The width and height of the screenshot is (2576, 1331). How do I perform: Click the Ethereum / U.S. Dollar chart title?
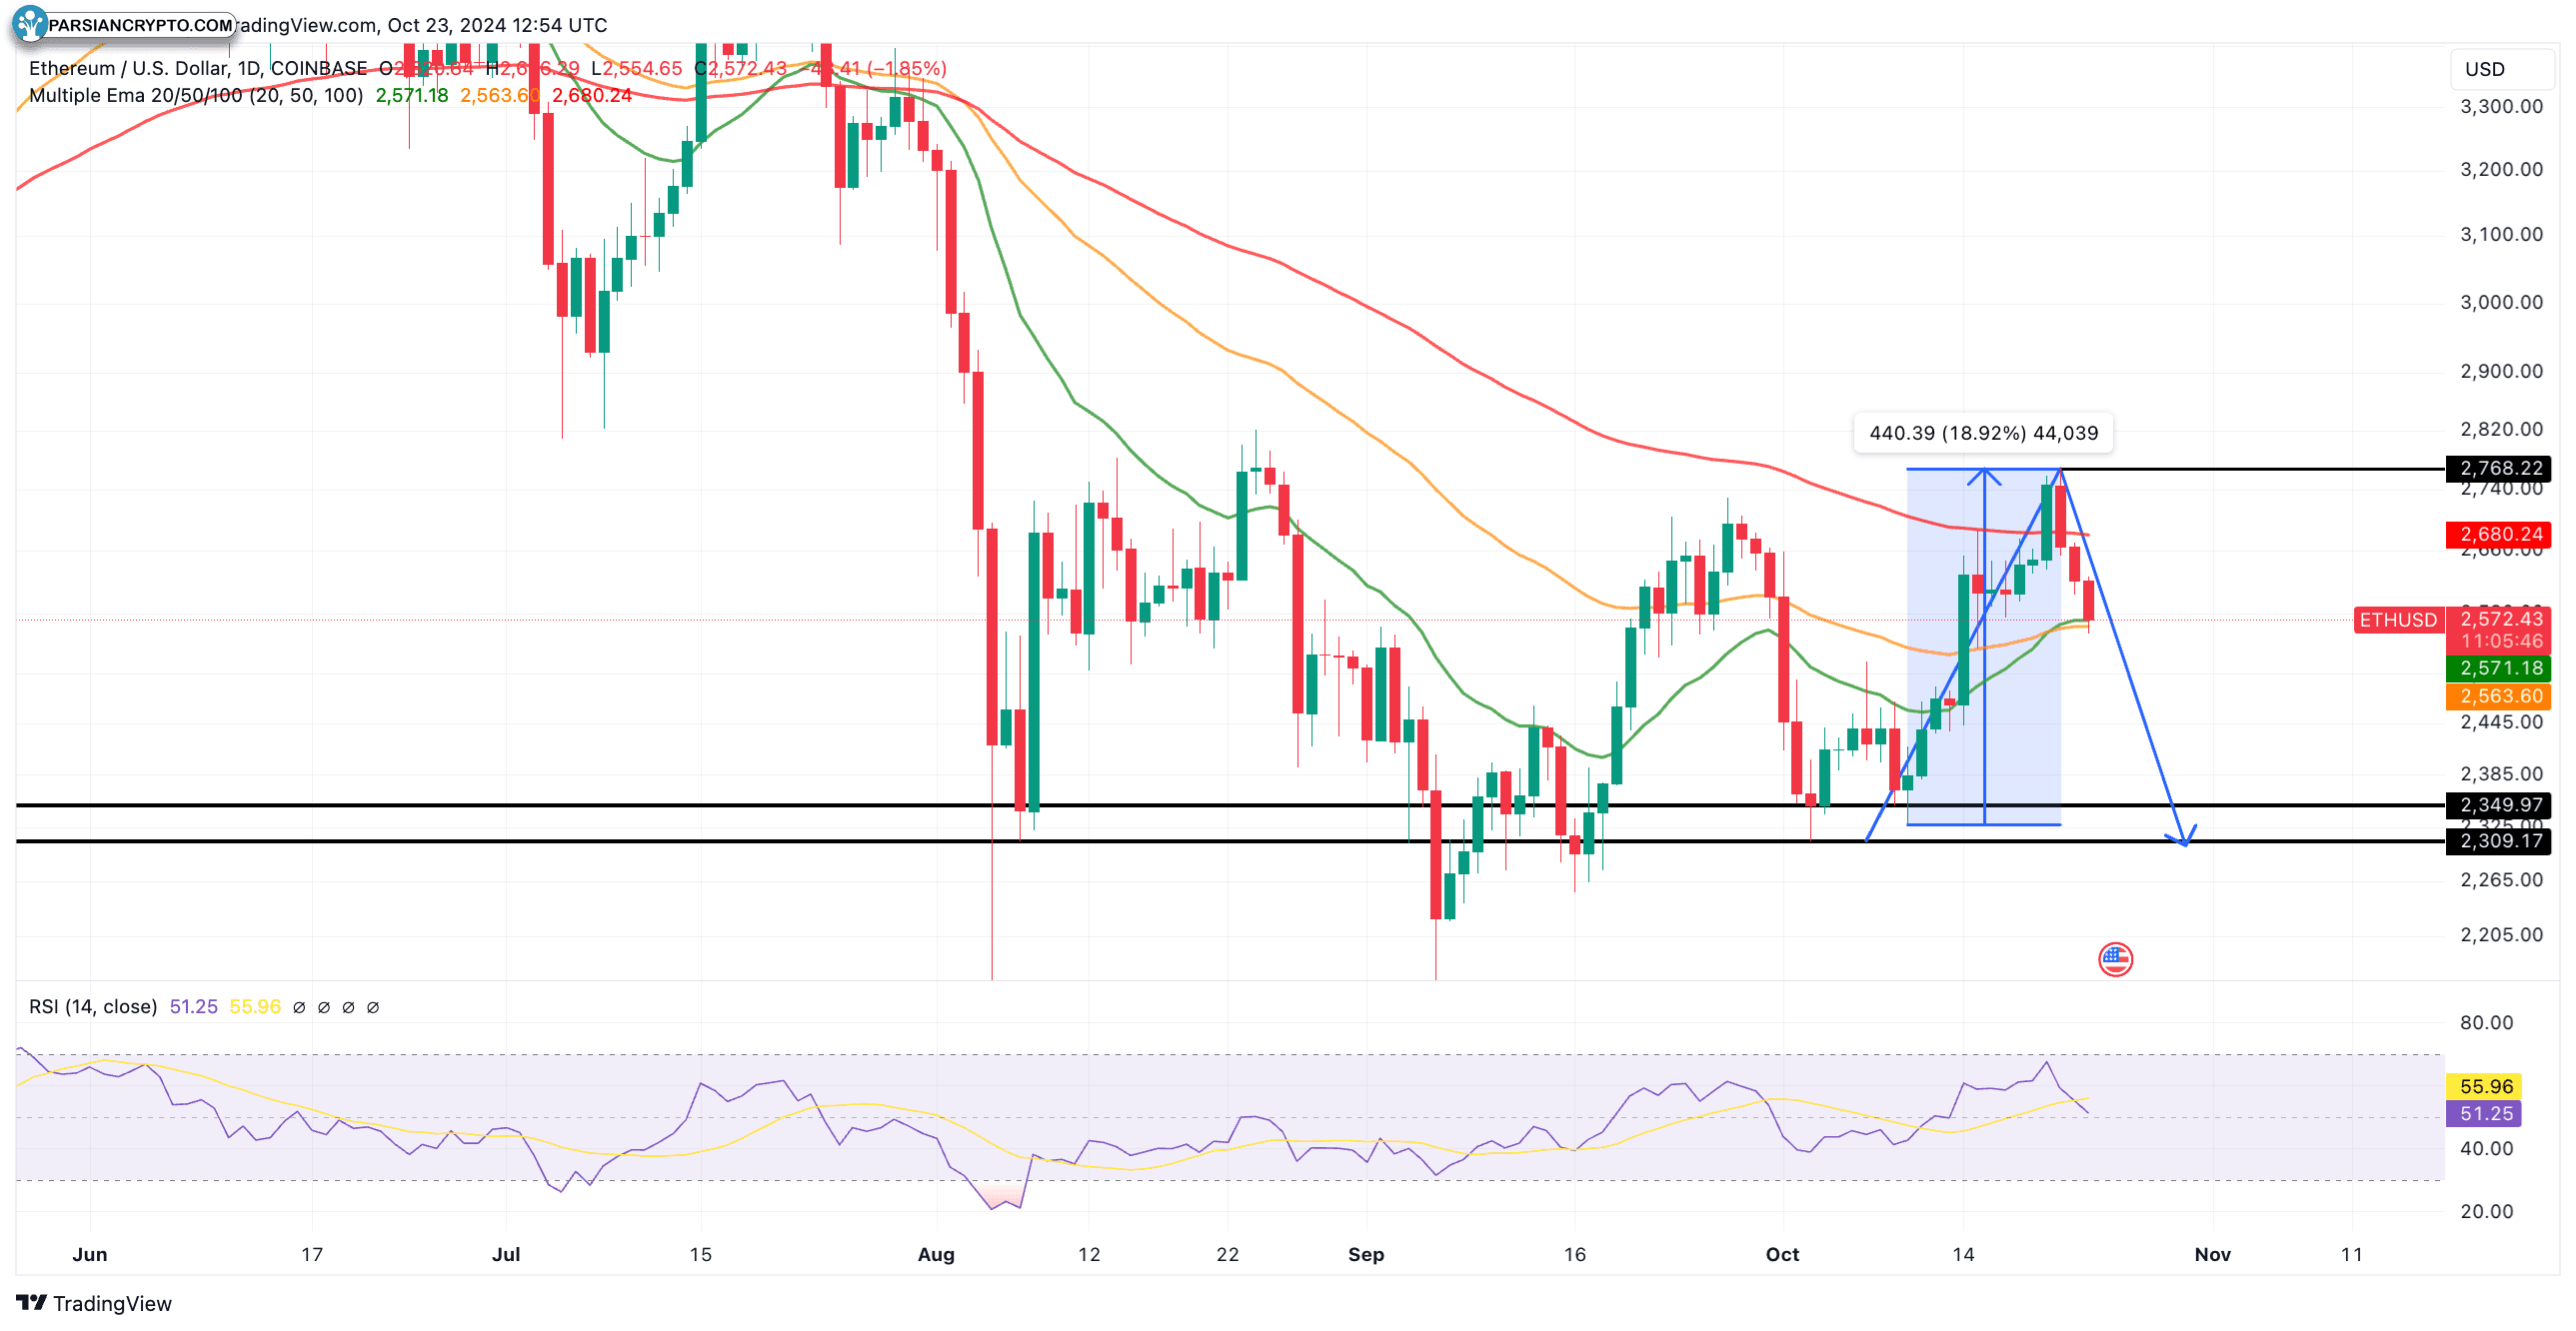(x=198, y=68)
